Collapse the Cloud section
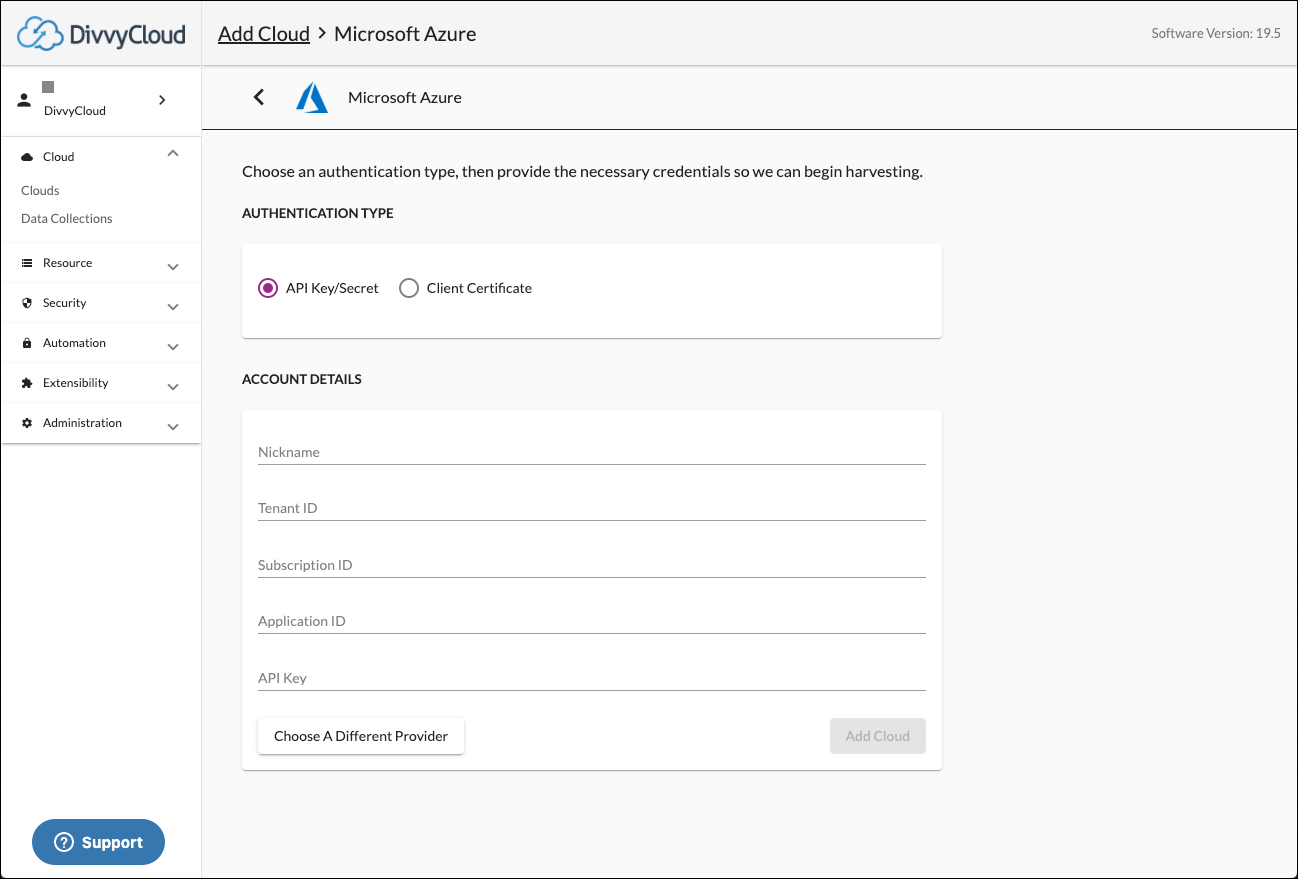The height and width of the screenshot is (879, 1298). [x=173, y=154]
